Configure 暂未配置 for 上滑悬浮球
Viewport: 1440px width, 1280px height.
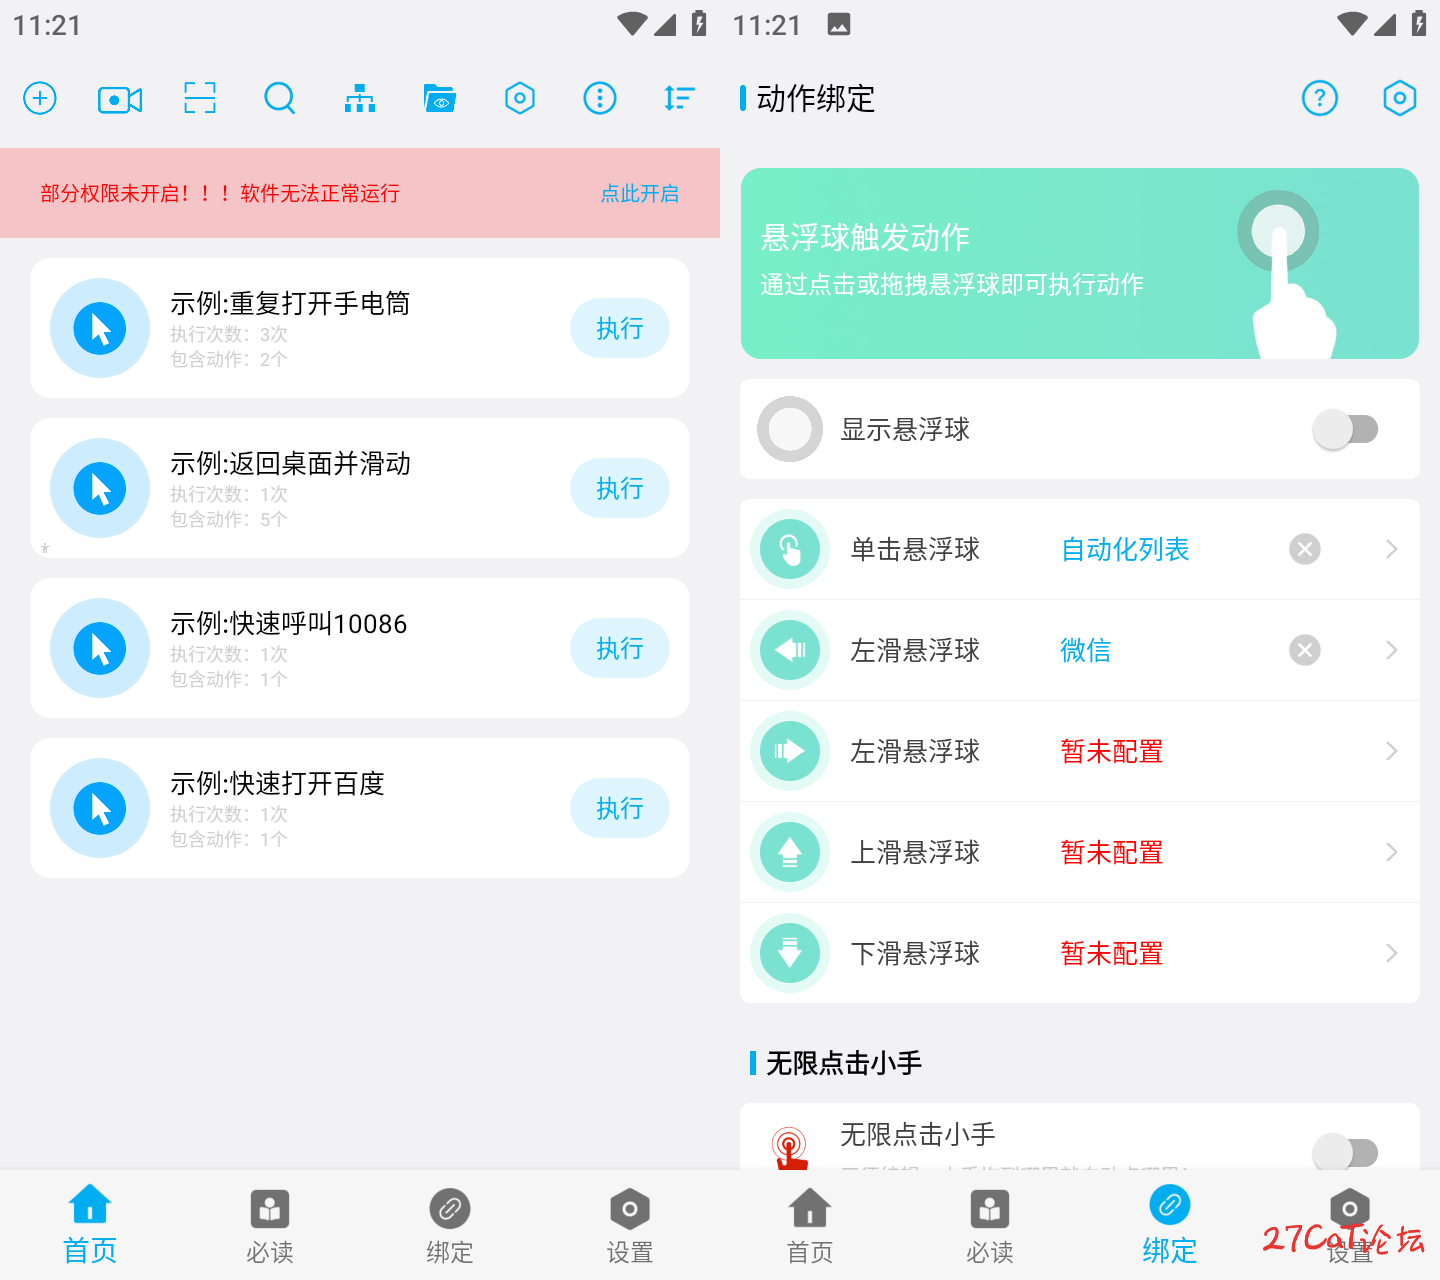1112,852
